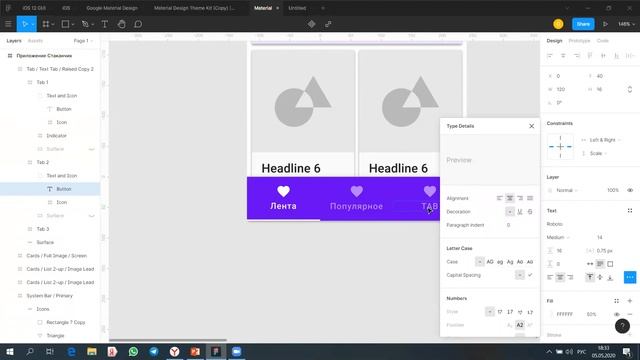Close the Type Details panel
This screenshot has height=360, width=640.
(x=531, y=126)
